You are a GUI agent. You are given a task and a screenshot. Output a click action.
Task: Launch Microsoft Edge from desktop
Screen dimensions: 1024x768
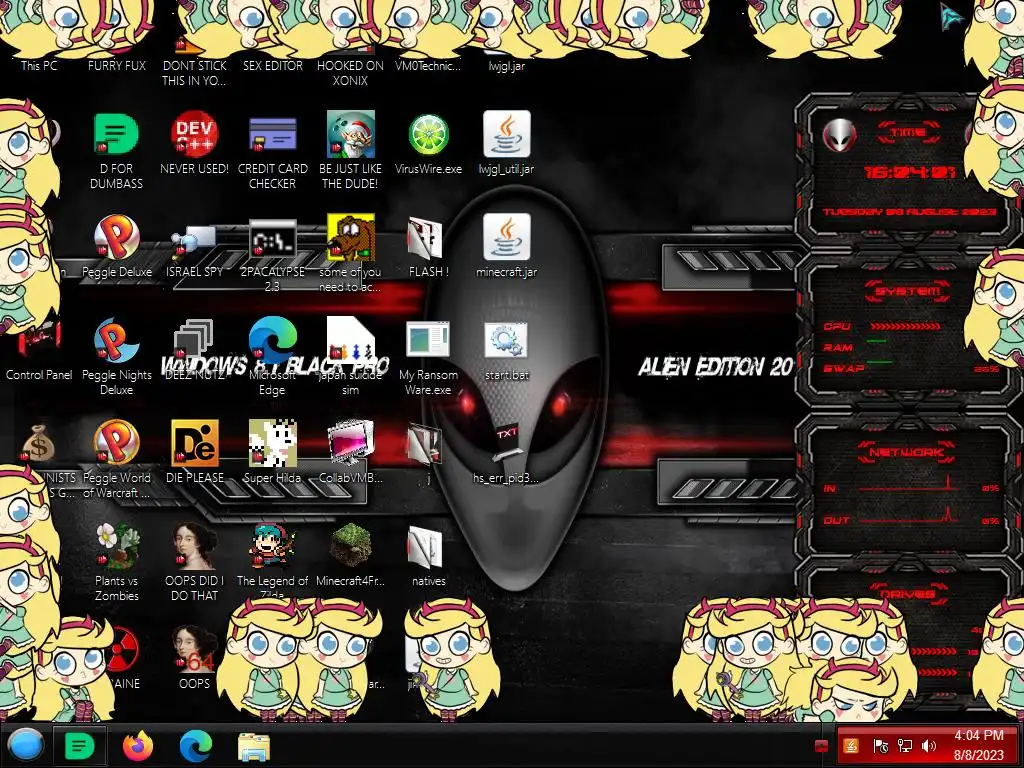click(272, 341)
